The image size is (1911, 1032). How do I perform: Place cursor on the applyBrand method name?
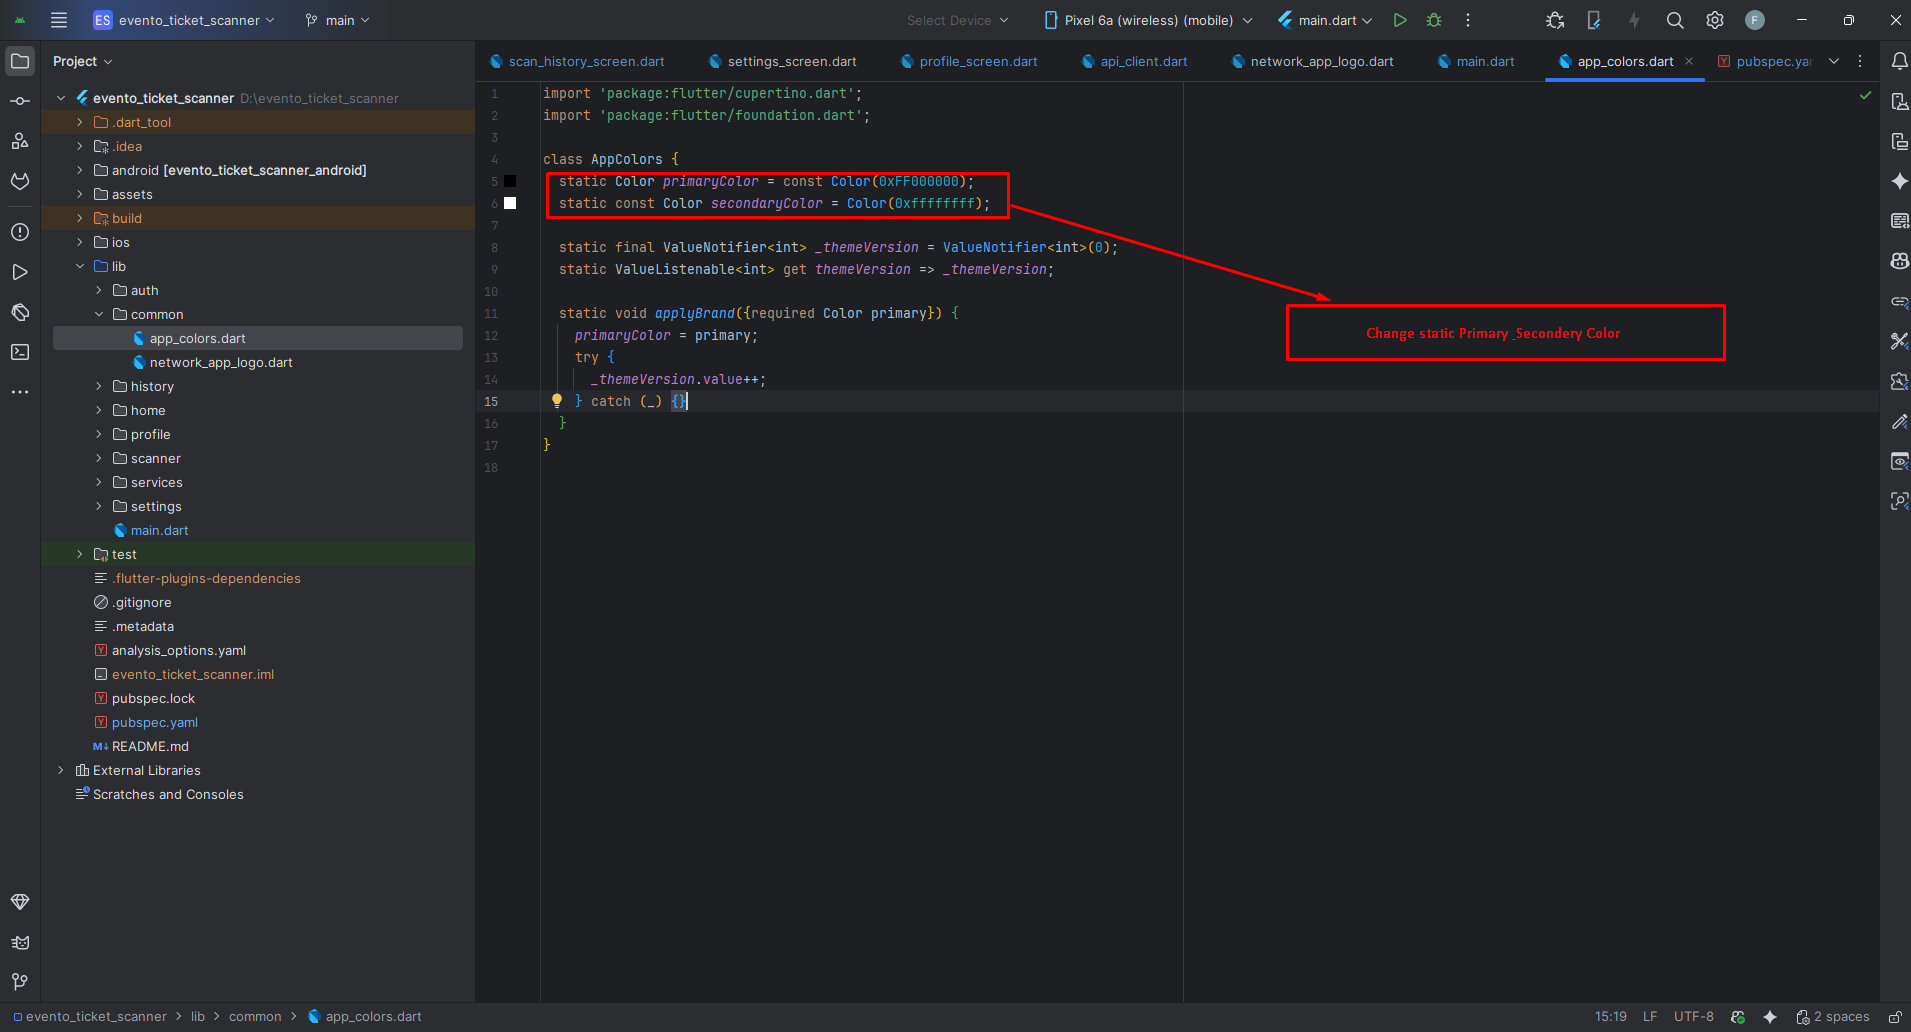[695, 313]
